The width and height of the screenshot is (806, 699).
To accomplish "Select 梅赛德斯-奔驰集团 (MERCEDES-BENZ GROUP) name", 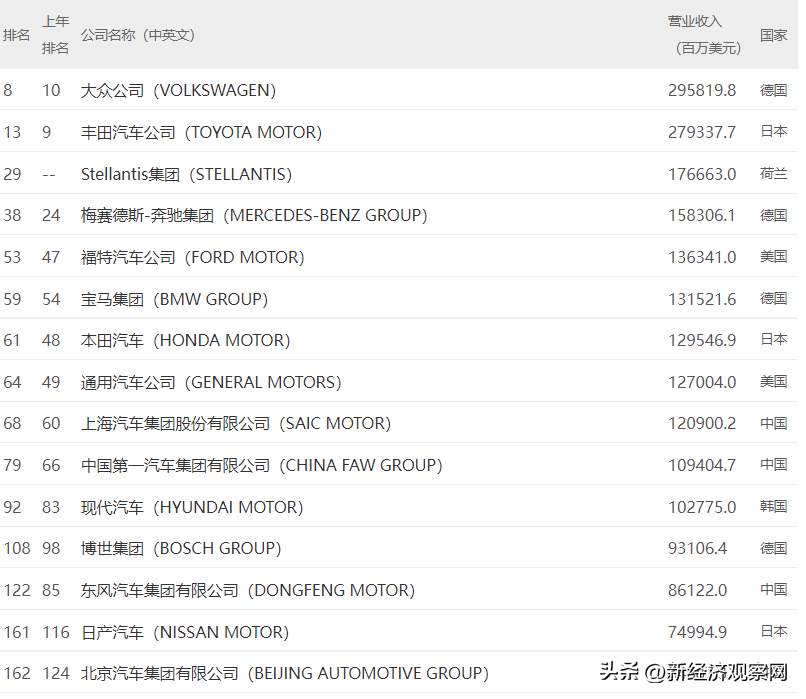I will (254, 215).
